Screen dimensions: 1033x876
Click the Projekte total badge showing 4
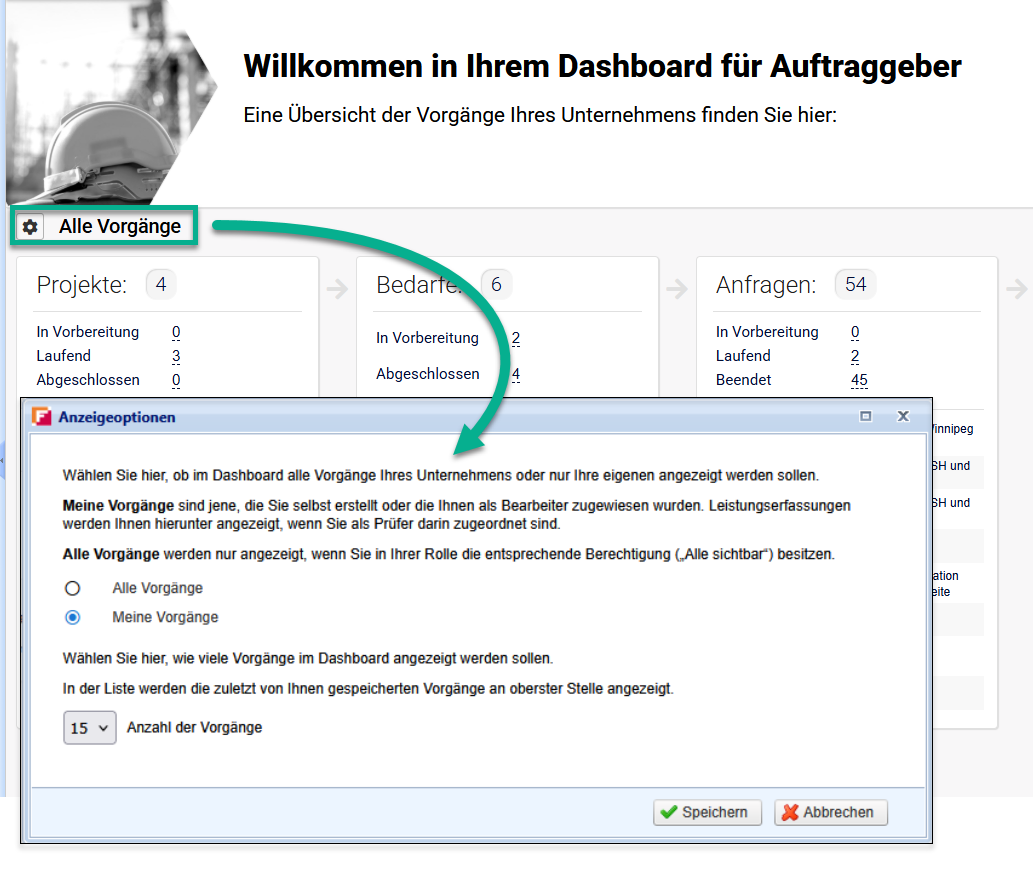pos(160,285)
